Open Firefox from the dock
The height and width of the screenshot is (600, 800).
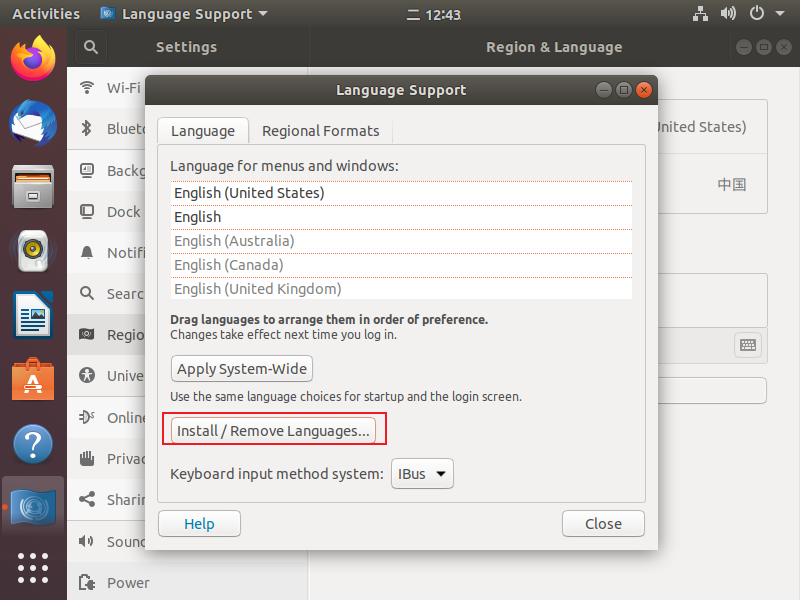pos(33,59)
